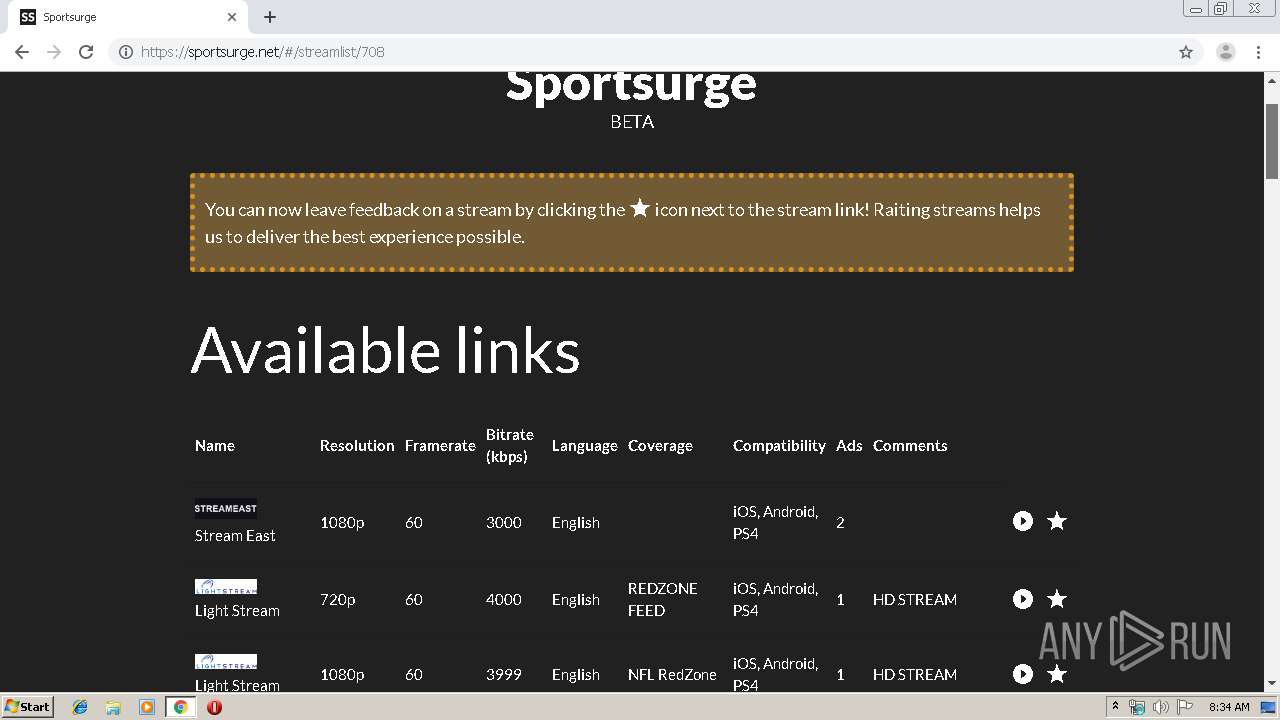
Task: Click the REDZONE FEED coverage cell
Action: click(x=663, y=599)
